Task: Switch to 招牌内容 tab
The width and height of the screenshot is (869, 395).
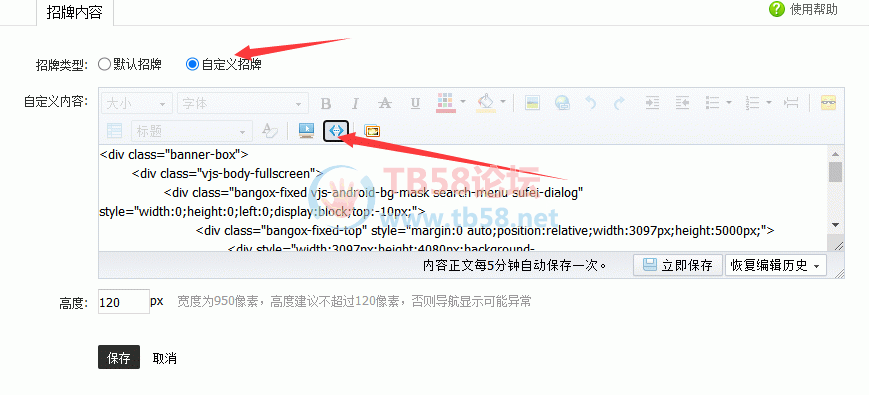Action: click(x=75, y=13)
